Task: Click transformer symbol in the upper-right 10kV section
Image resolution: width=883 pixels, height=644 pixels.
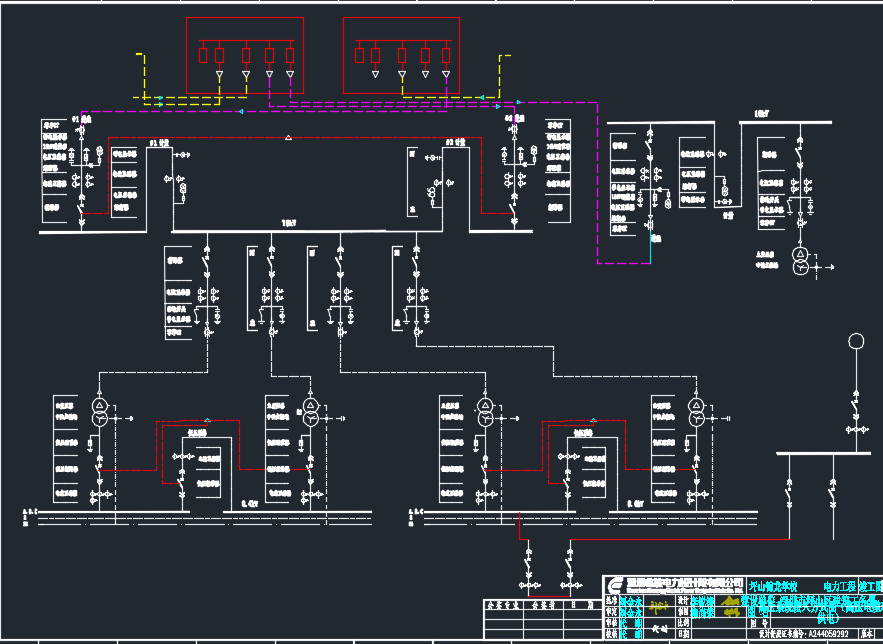Action: [x=800, y=261]
